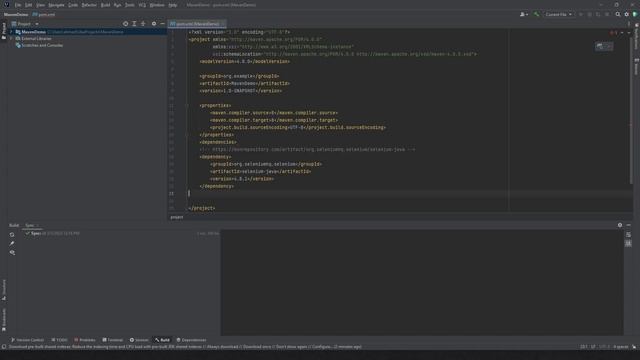Viewport: 640px width, 360px height.
Task: Open the VCS menu
Action: pos(142,5)
